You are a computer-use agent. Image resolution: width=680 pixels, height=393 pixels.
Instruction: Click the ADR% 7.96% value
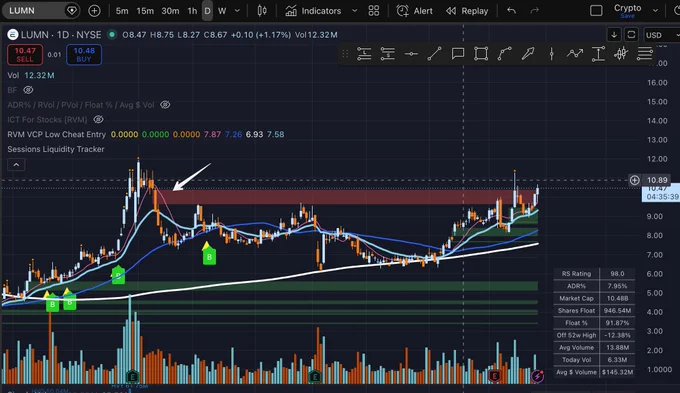617,286
